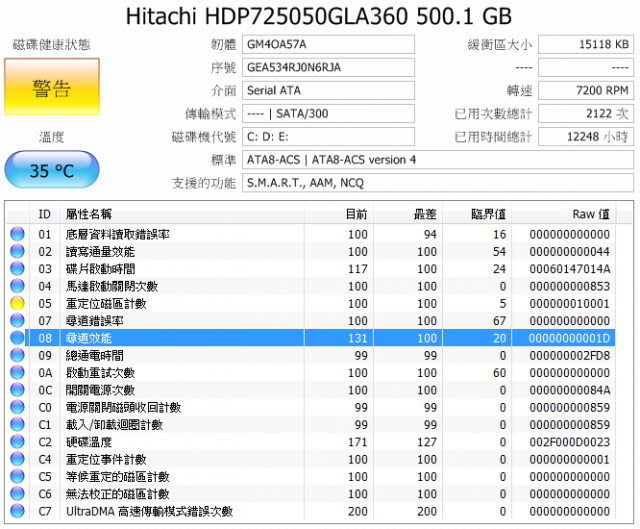640x529 pixels.
Task: Select highlighted attribute 尋道效能
Action: (x=89, y=338)
